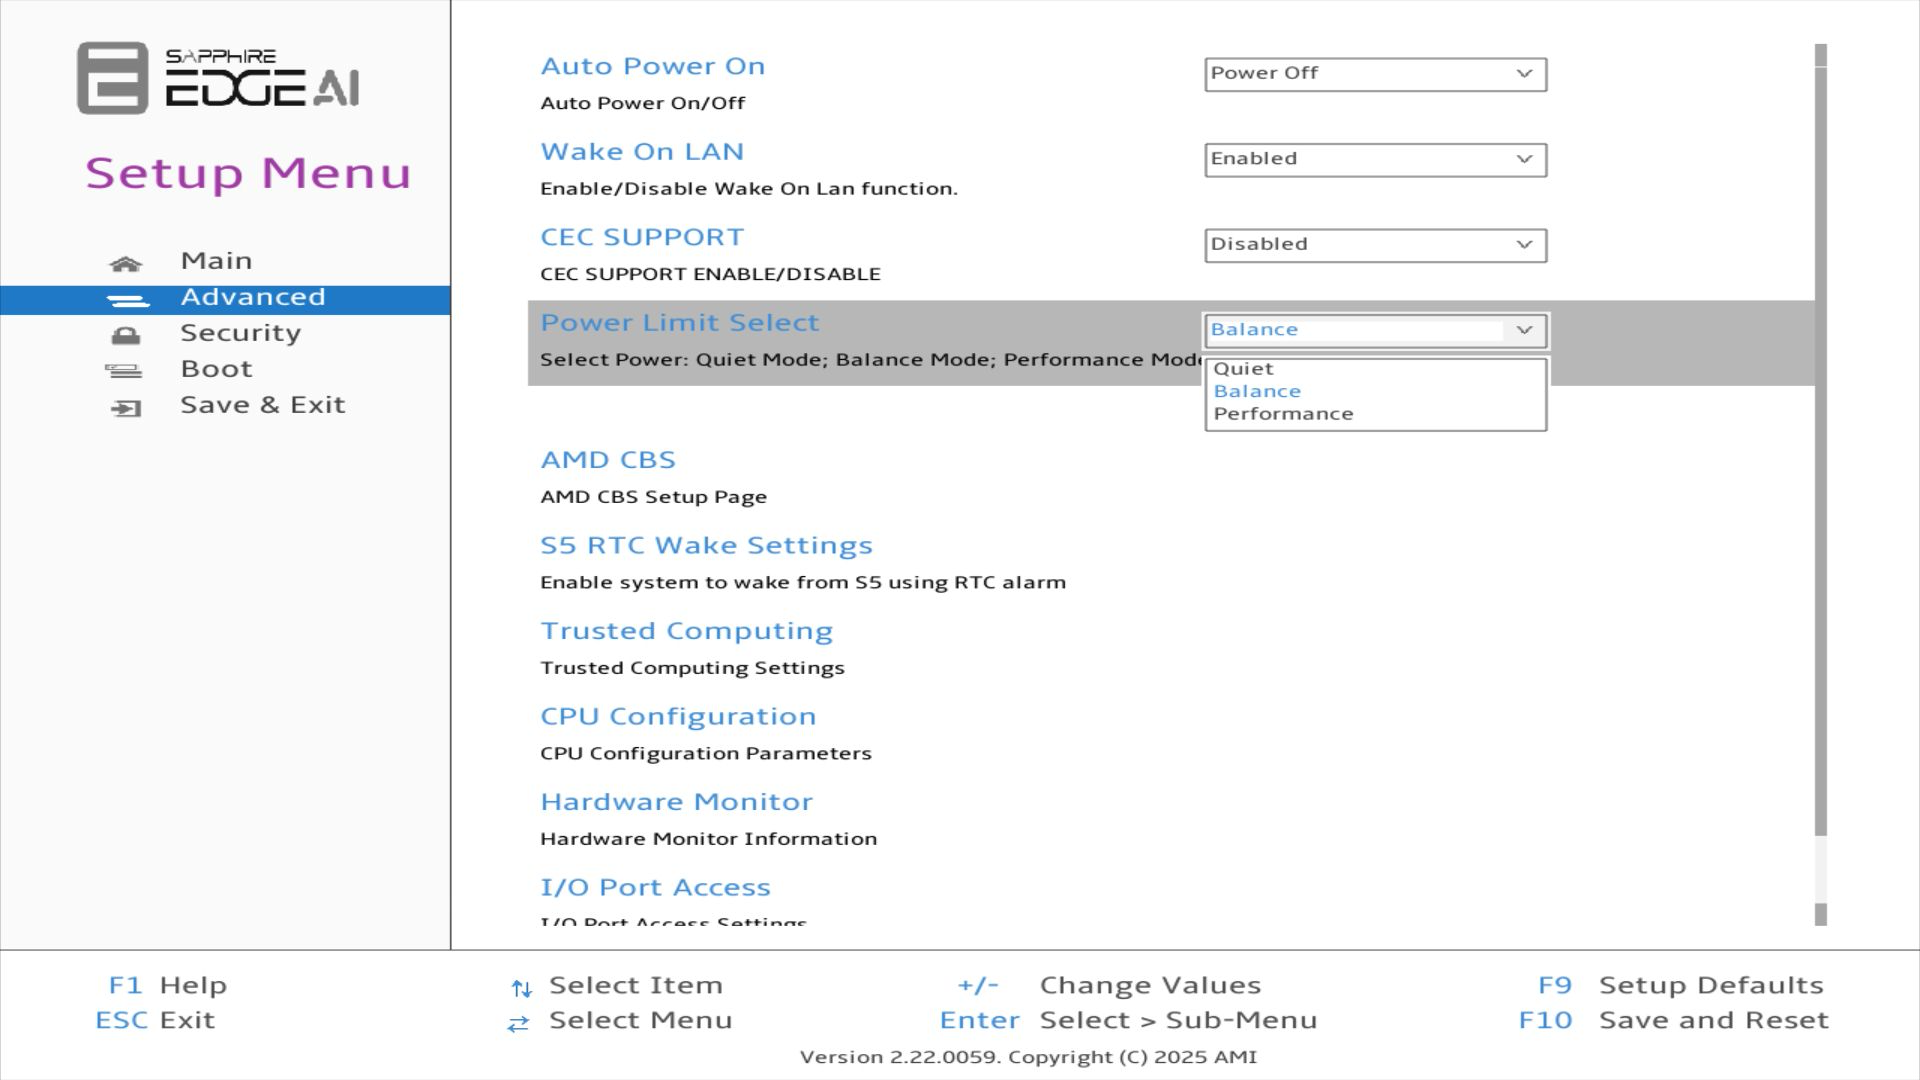The width and height of the screenshot is (1920, 1080).
Task: Click the Boot drive icon
Action: [124, 371]
